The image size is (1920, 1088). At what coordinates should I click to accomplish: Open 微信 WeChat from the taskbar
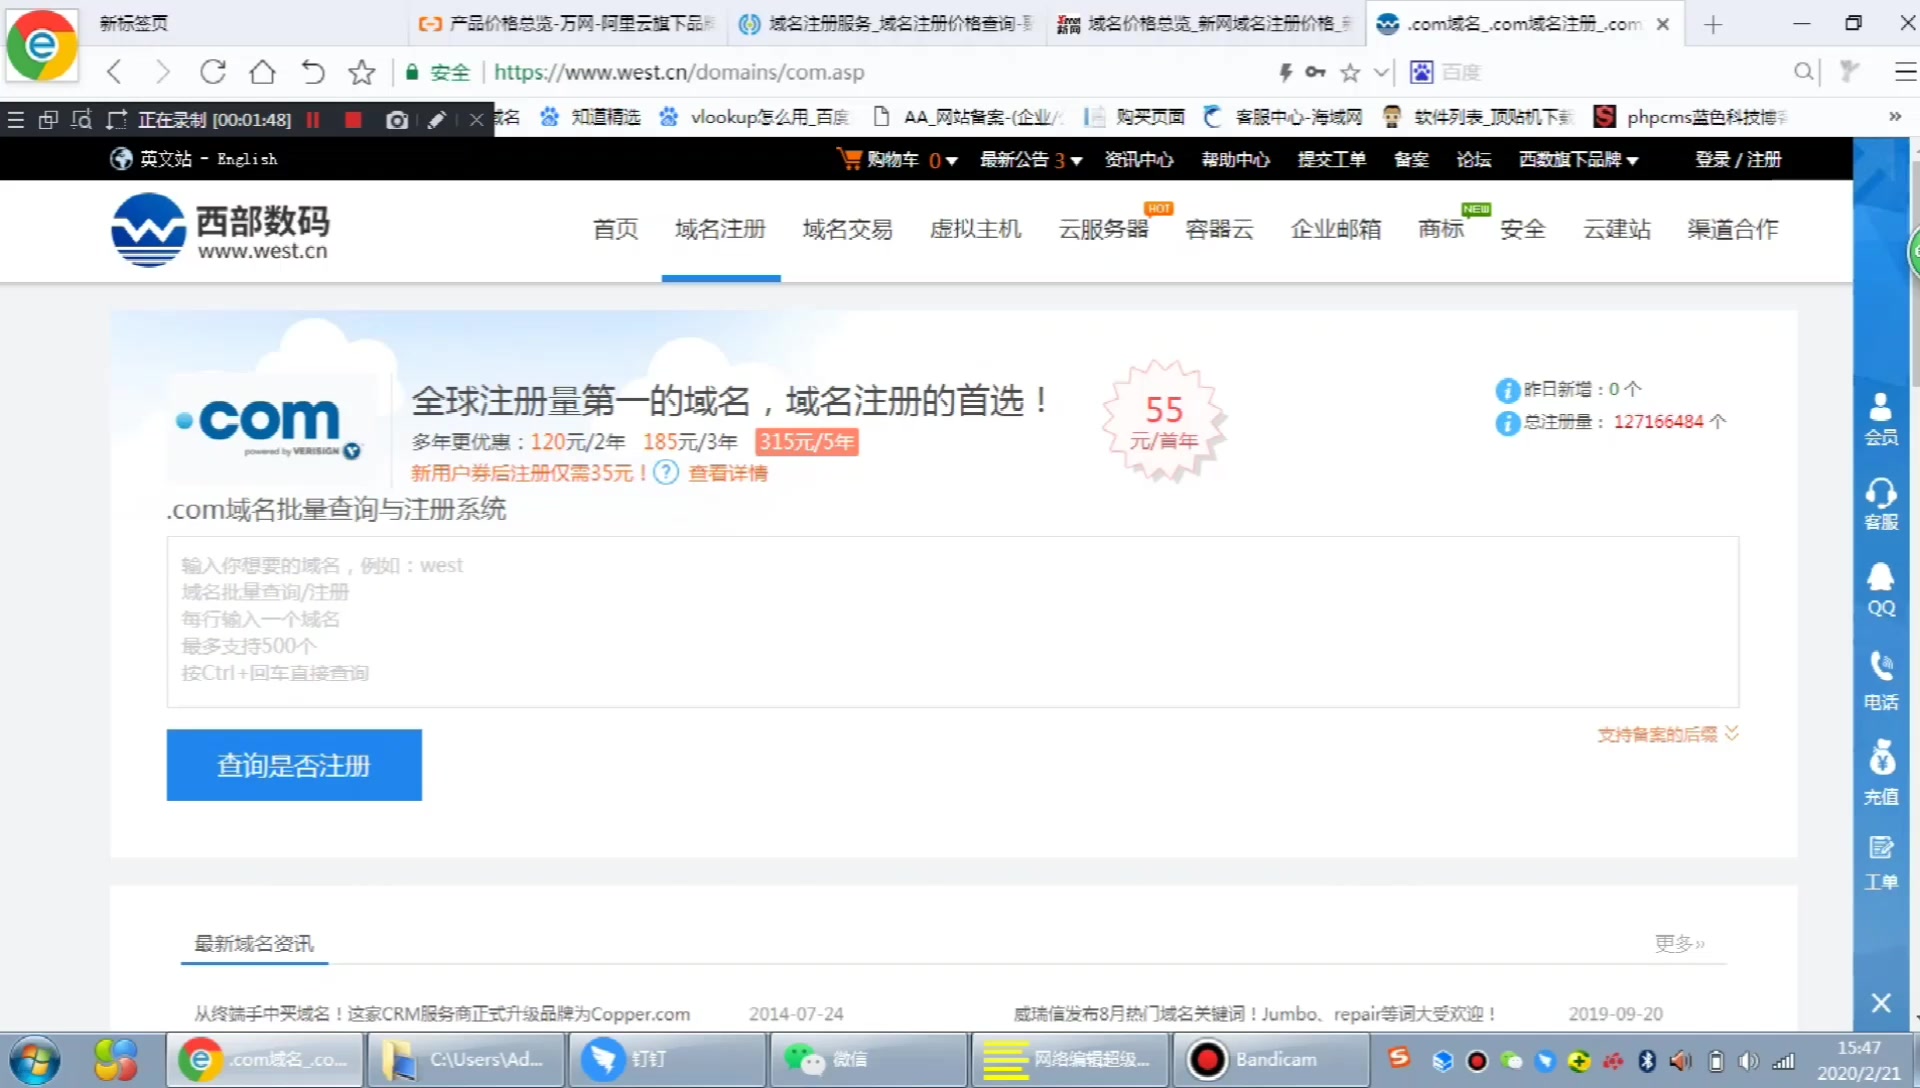pyautogui.click(x=868, y=1060)
